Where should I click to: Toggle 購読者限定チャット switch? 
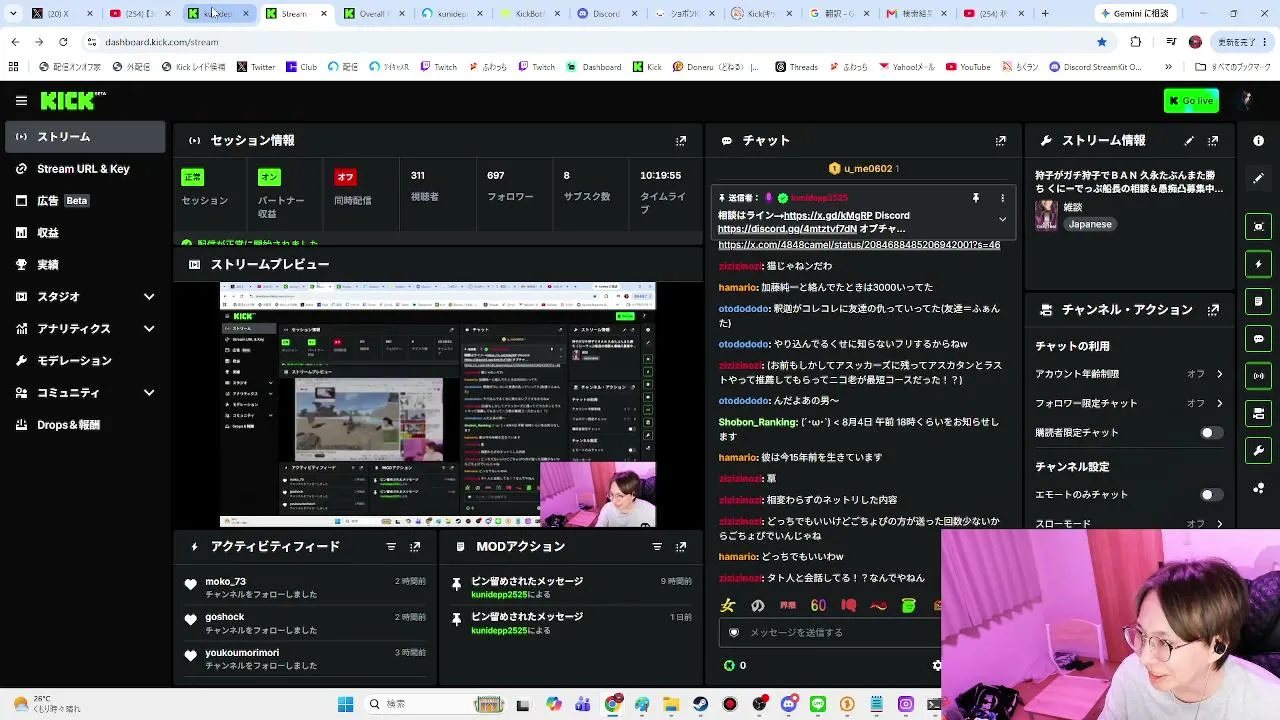(x=1210, y=433)
